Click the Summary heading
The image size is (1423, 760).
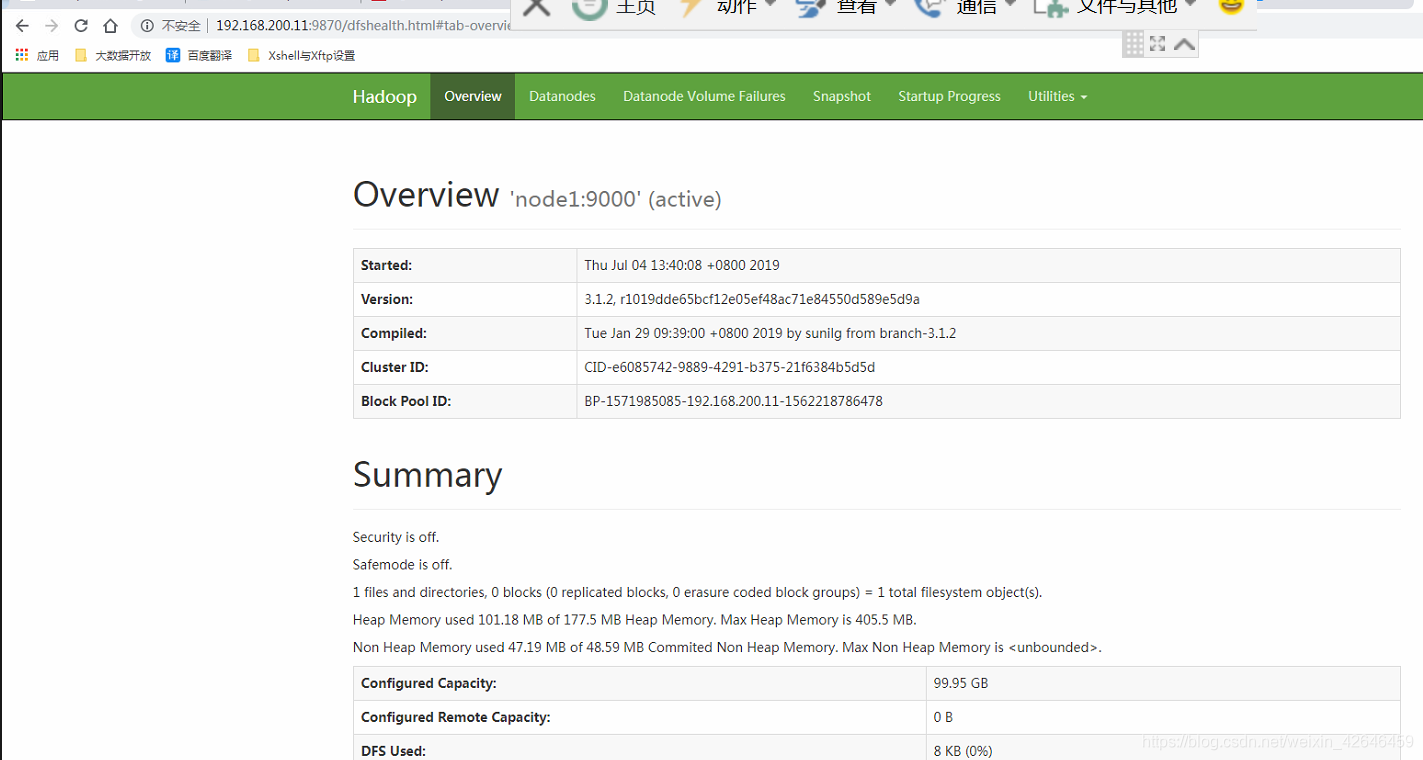427,475
